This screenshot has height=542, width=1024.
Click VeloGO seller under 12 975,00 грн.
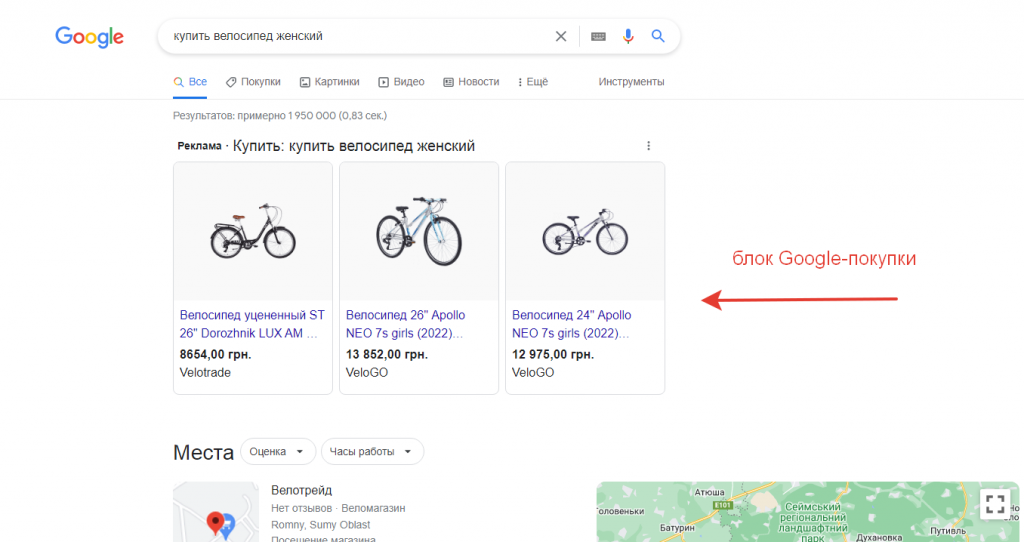(533, 373)
